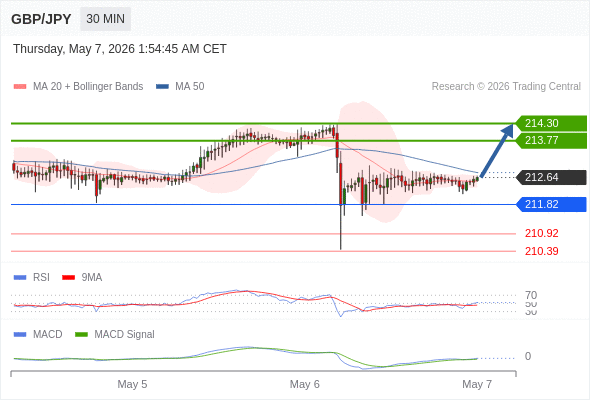Click the blue RSI legend swatch
This screenshot has height=400, width=590.
click(x=20, y=278)
